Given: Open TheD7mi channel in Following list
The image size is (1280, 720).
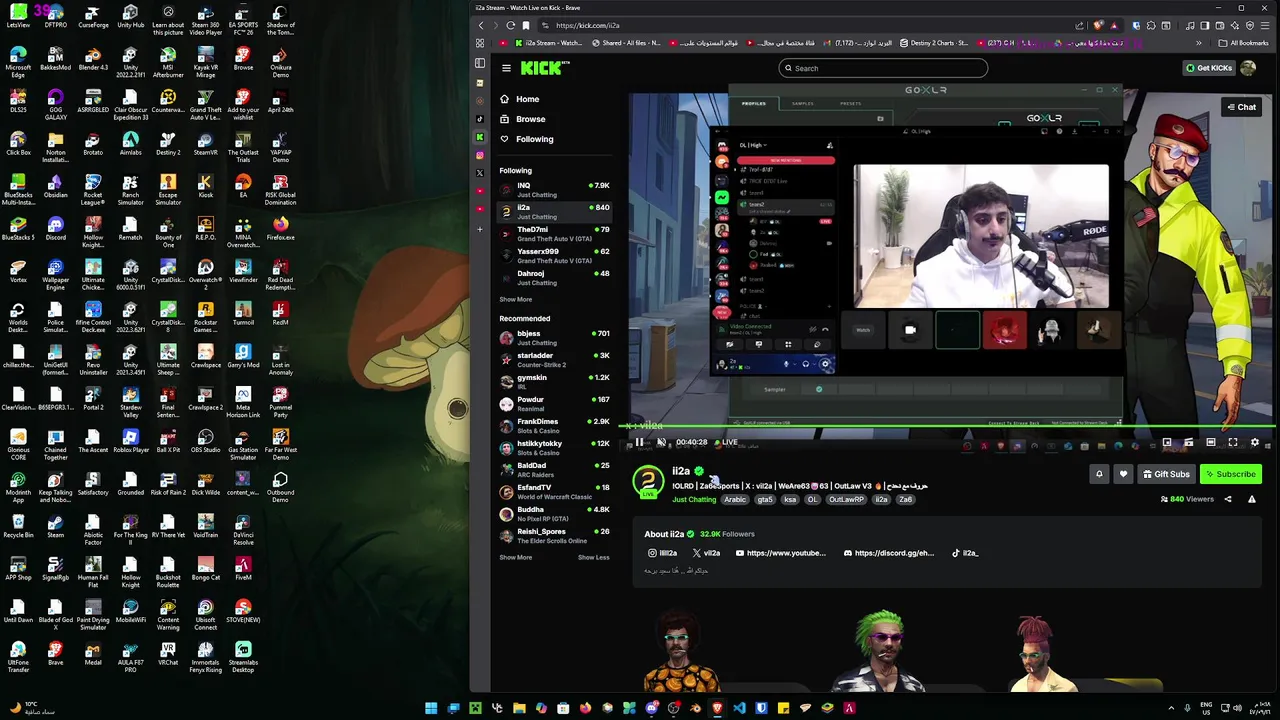Looking at the screenshot, I should click(x=555, y=233).
